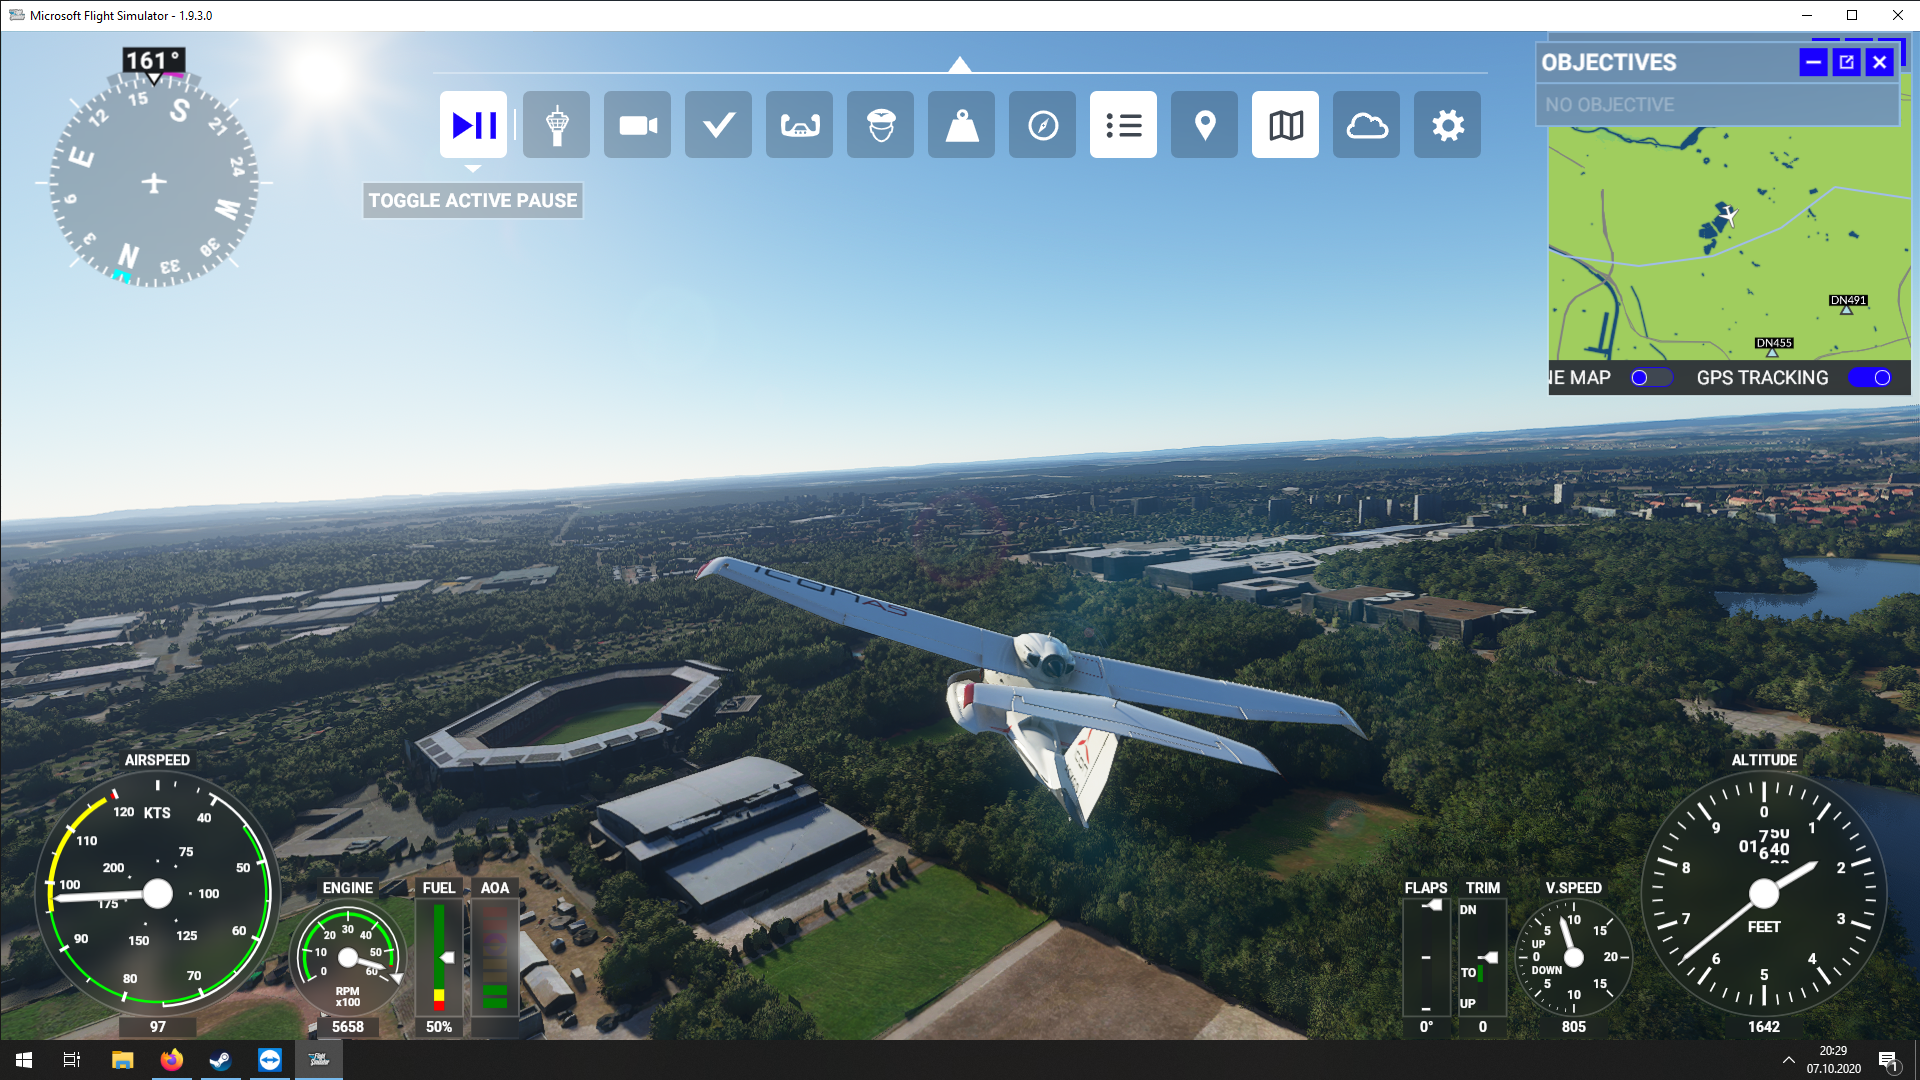The image size is (1920, 1080).
Task: Toggle the VFR map panel
Action: (x=1286, y=125)
